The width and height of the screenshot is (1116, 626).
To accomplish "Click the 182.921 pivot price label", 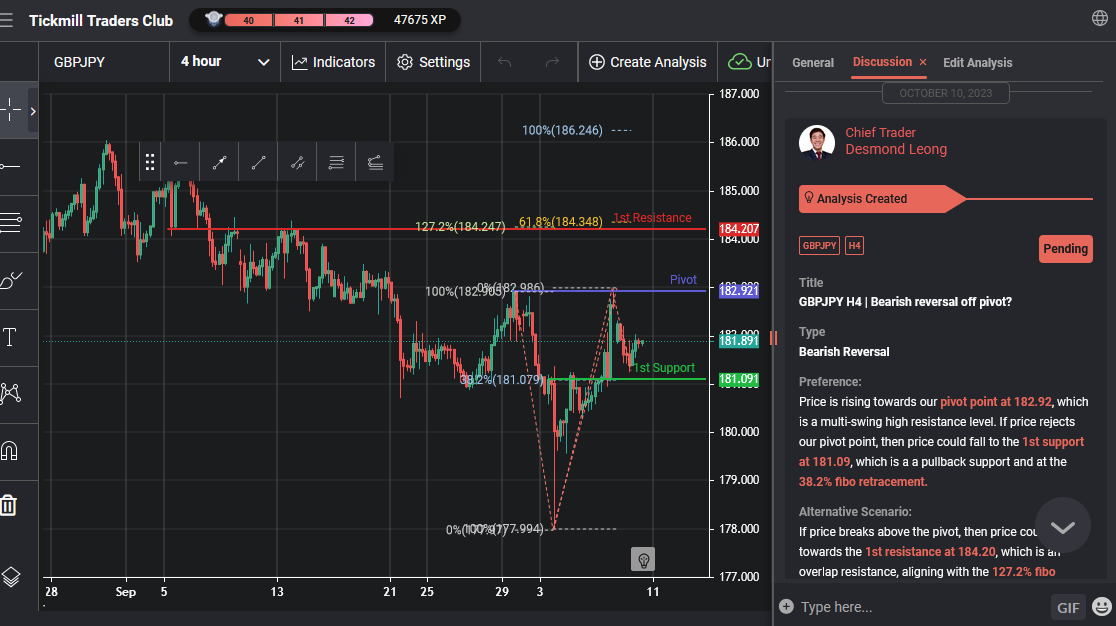I will pyautogui.click(x=739, y=290).
